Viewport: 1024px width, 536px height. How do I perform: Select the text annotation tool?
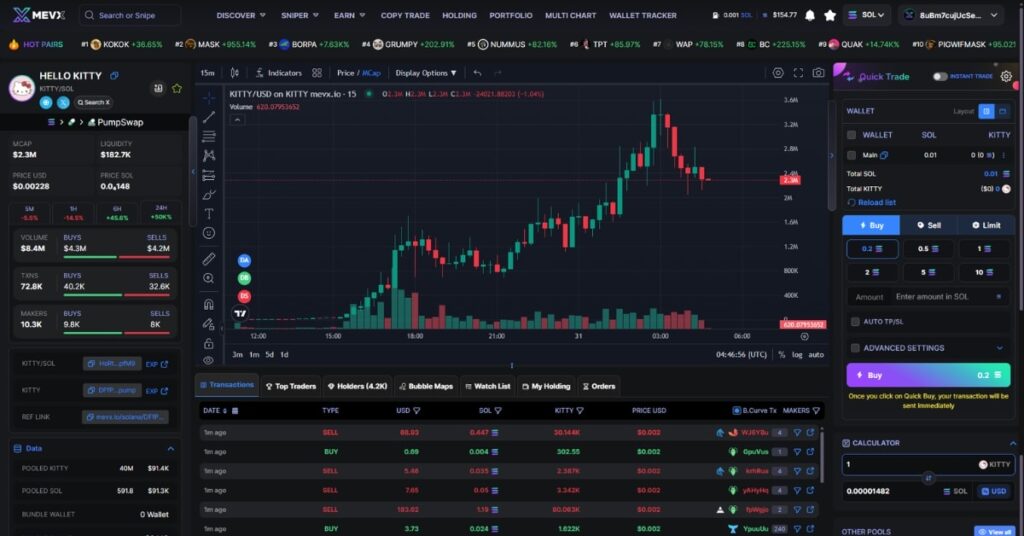coord(208,214)
